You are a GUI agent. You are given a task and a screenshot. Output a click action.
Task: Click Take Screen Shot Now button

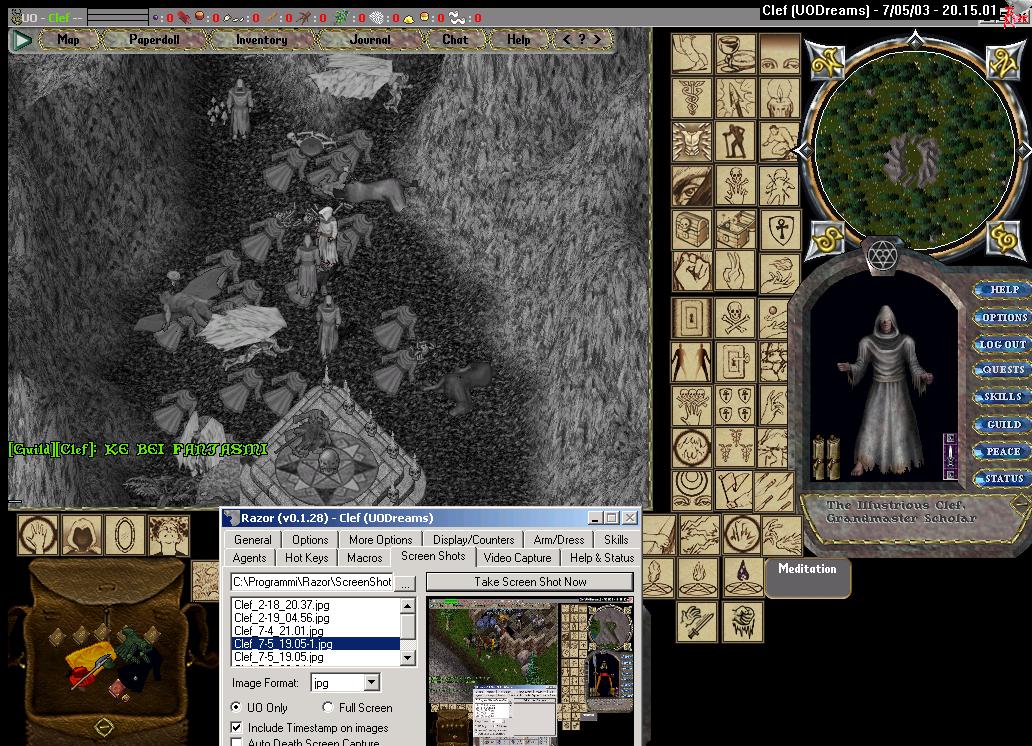click(530, 582)
